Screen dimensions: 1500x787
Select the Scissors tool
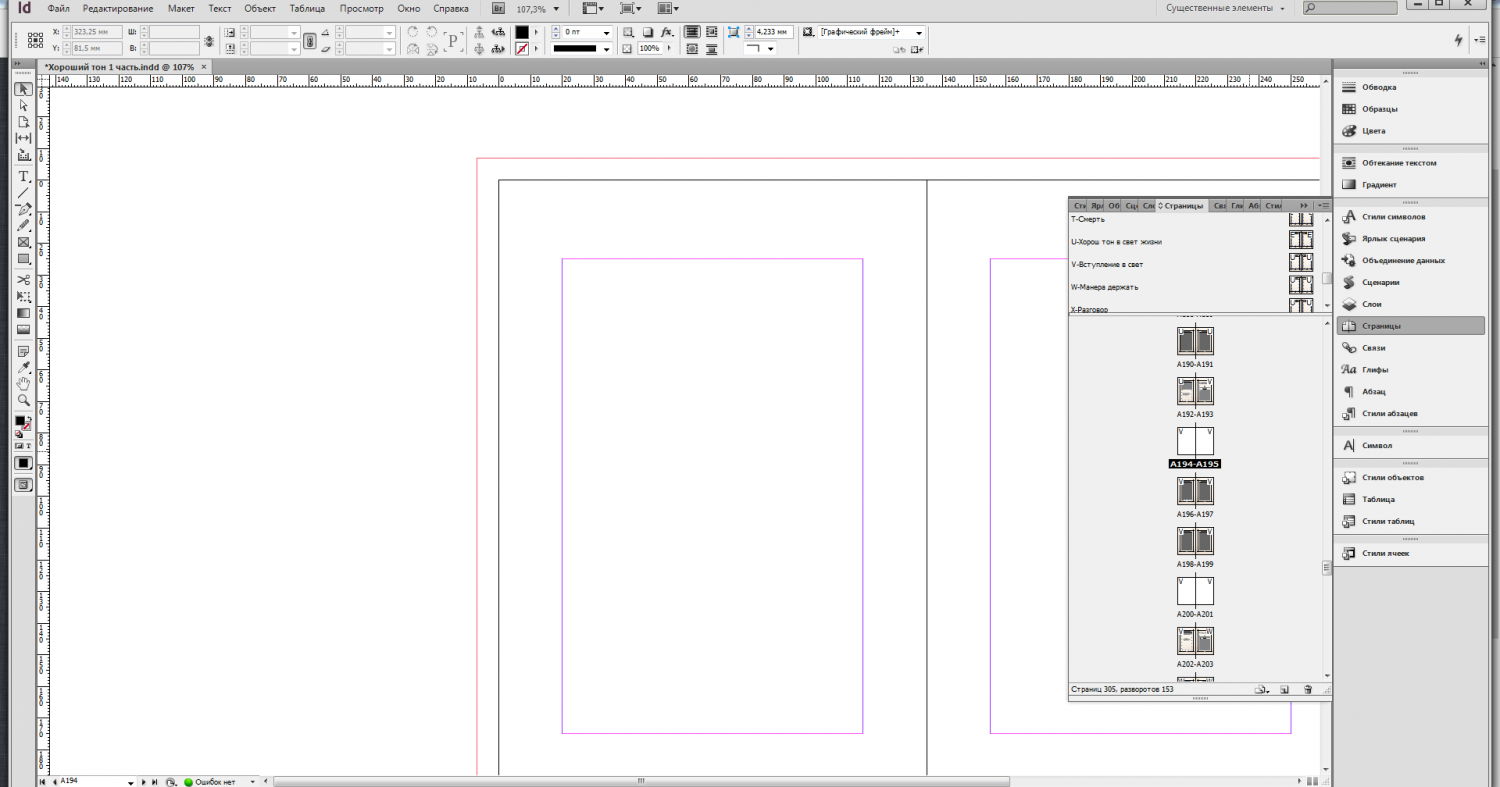pyautogui.click(x=23, y=280)
